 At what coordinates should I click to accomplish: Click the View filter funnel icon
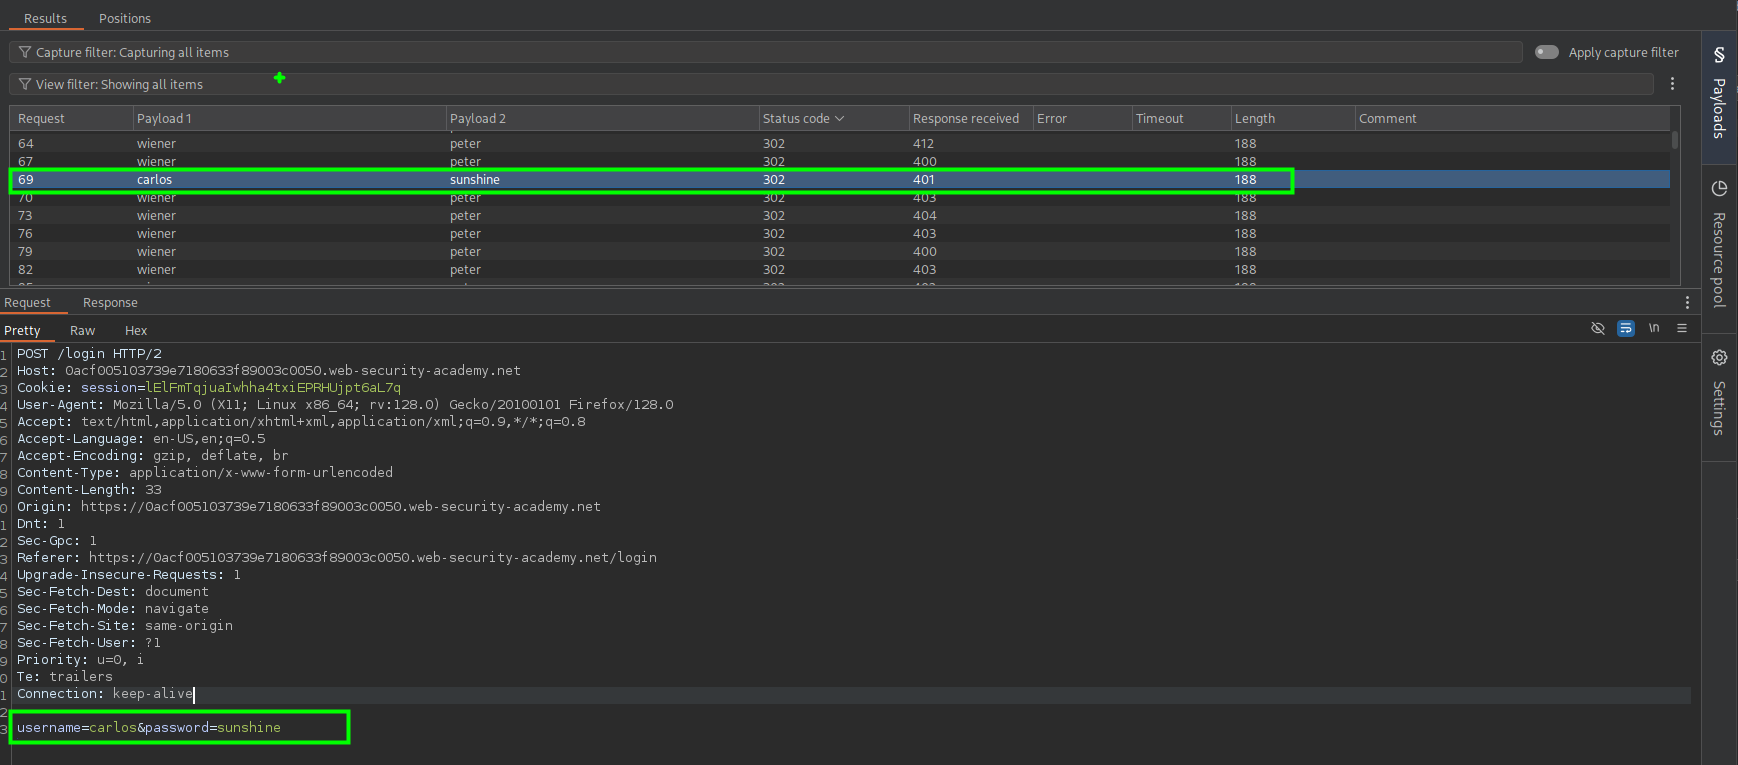tap(25, 84)
